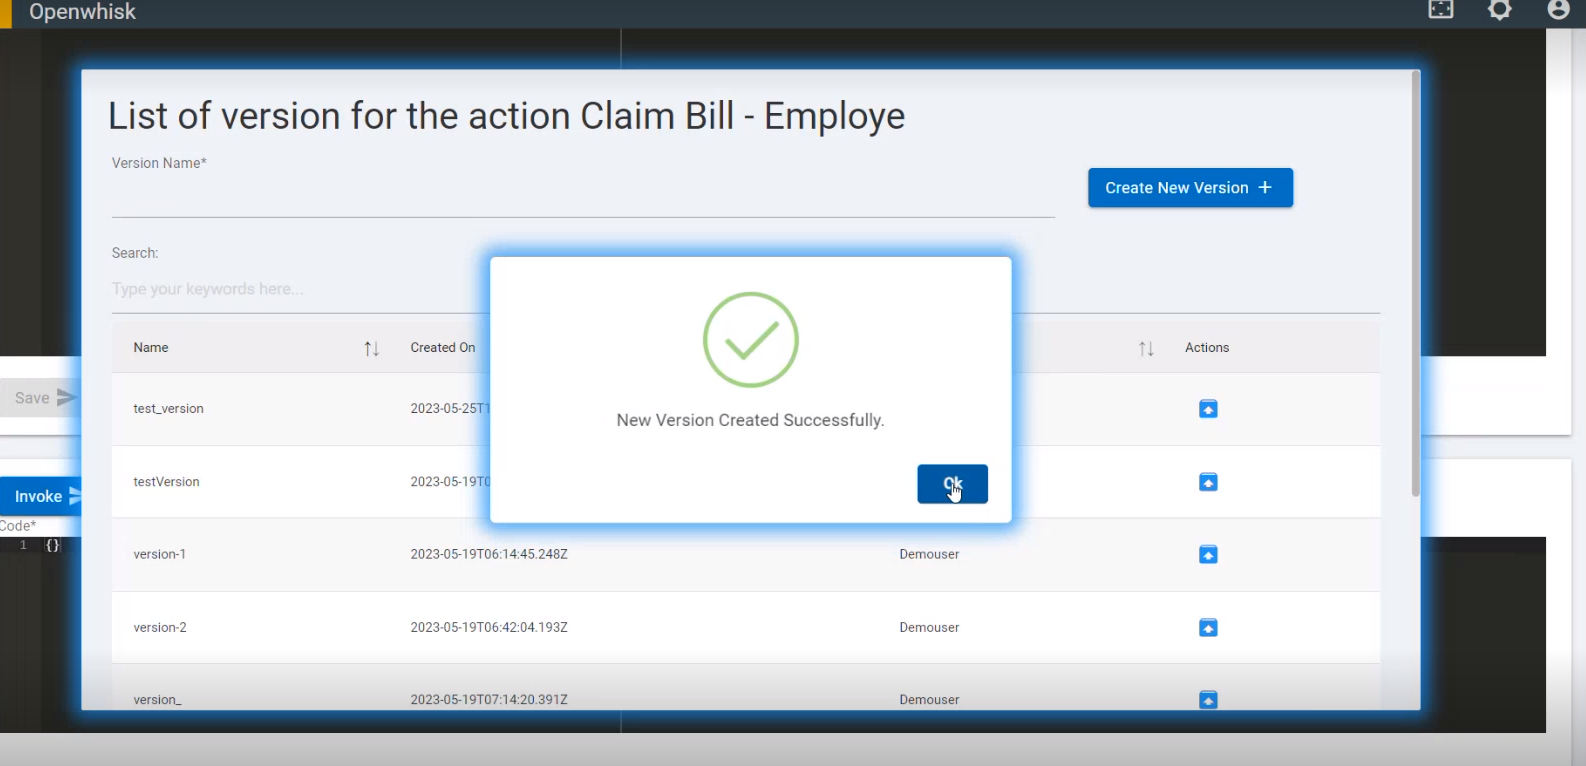The height and width of the screenshot is (766, 1586).
Task: Open the fullscreen icon in top bar
Action: click(1441, 10)
